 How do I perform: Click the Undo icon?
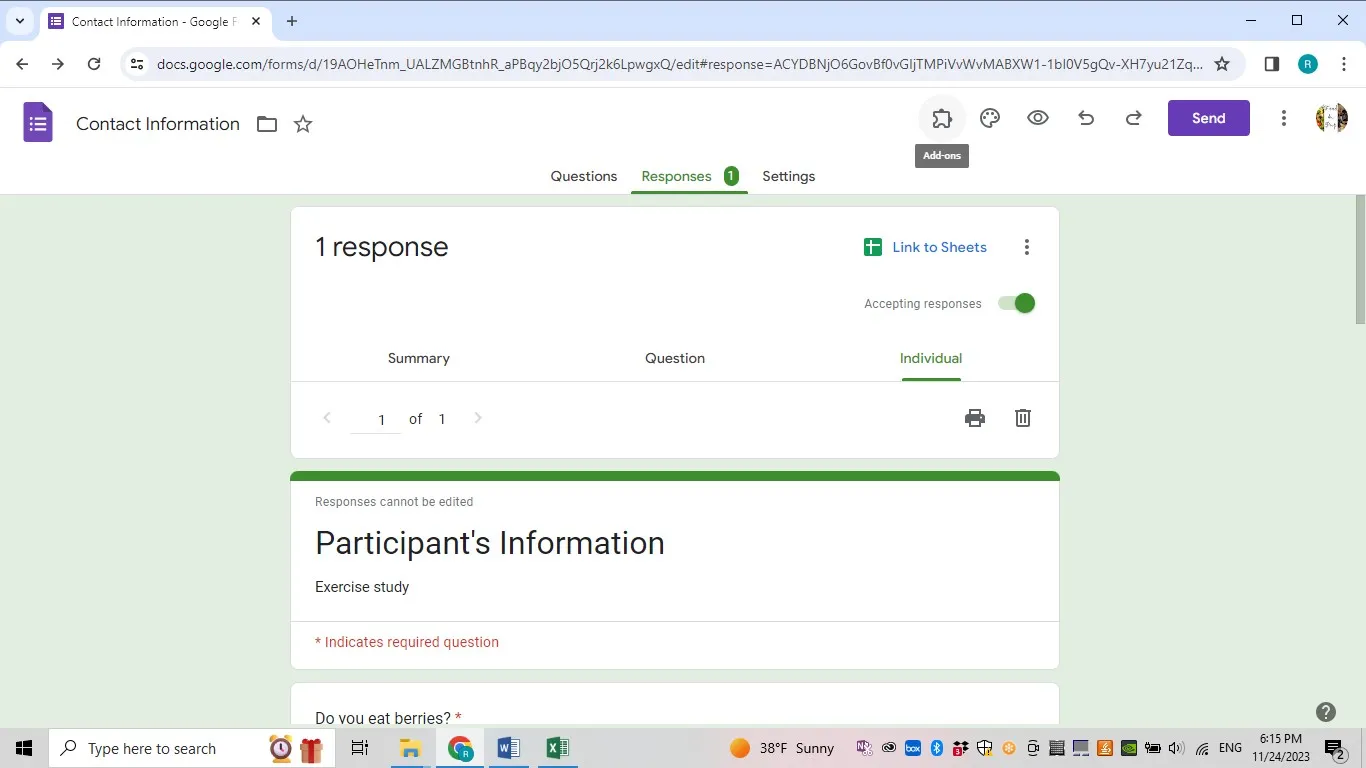pos(1085,117)
